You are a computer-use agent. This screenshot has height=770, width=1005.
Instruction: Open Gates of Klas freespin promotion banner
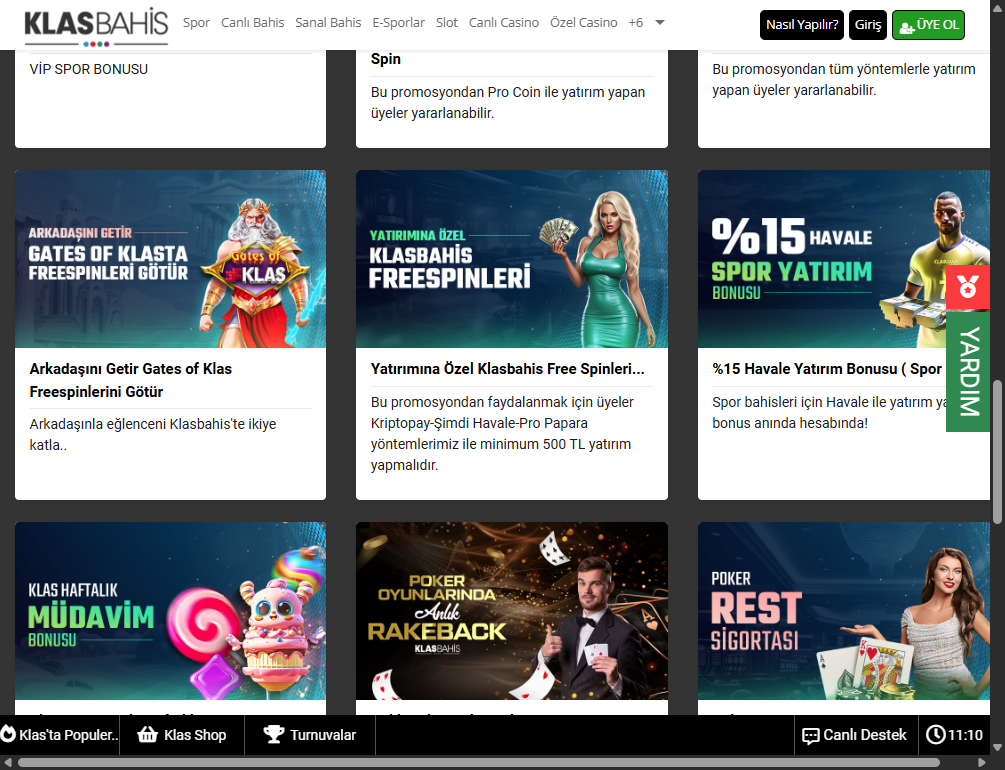click(170, 259)
